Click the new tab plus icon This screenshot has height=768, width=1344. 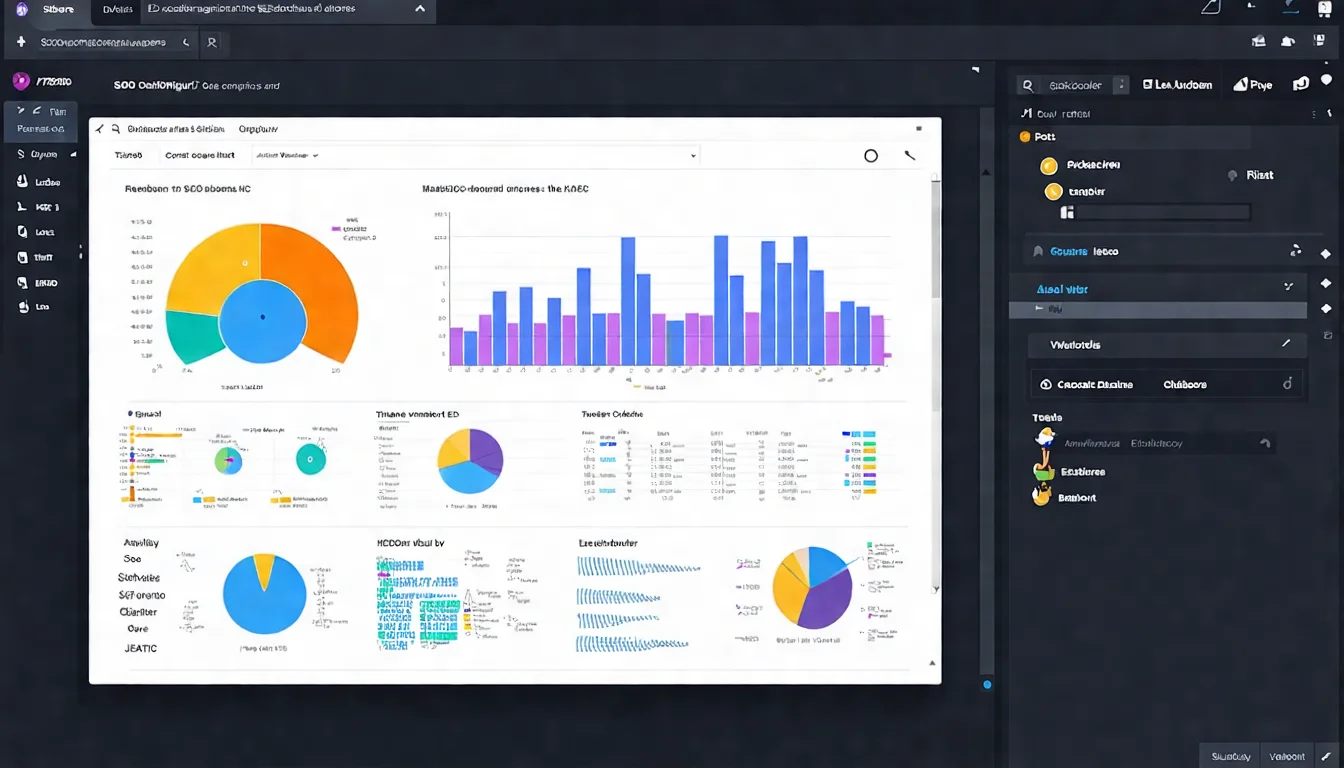(x=19, y=41)
